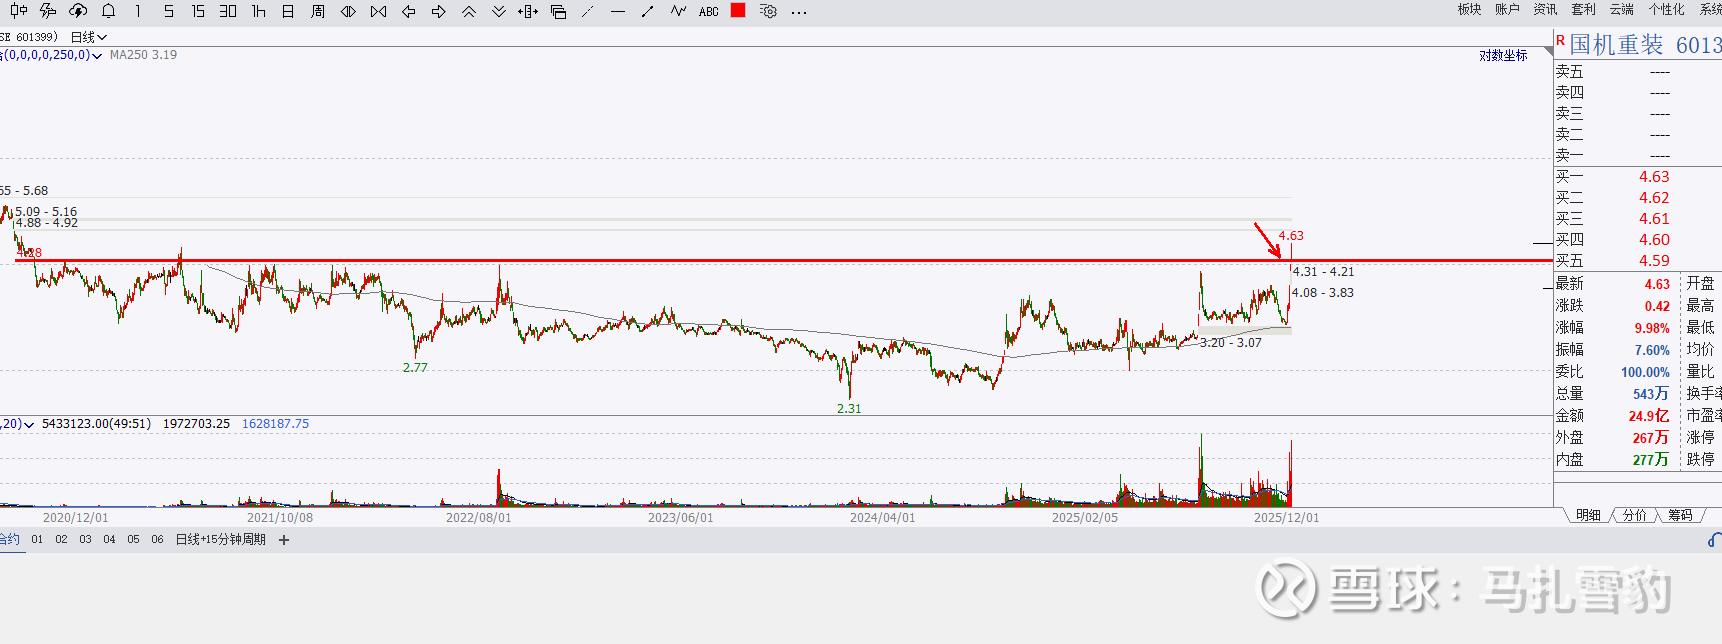
Task: Click the 买二 bid price 4.62
Action: (x=1654, y=198)
